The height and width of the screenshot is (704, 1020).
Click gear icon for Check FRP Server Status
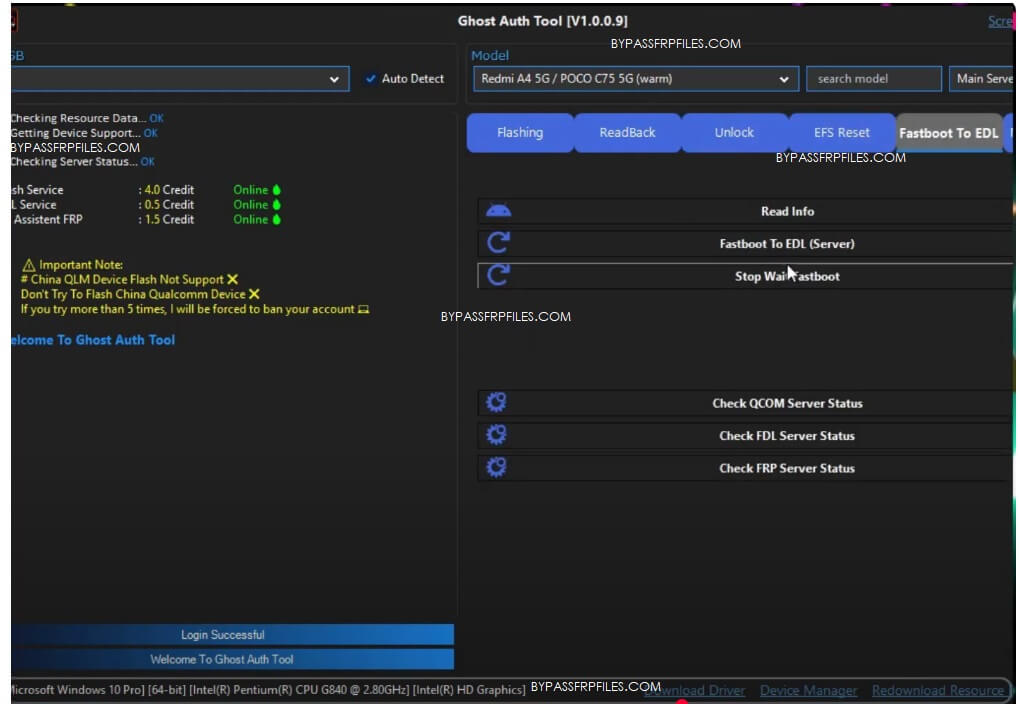pyautogui.click(x=496, y=467)
